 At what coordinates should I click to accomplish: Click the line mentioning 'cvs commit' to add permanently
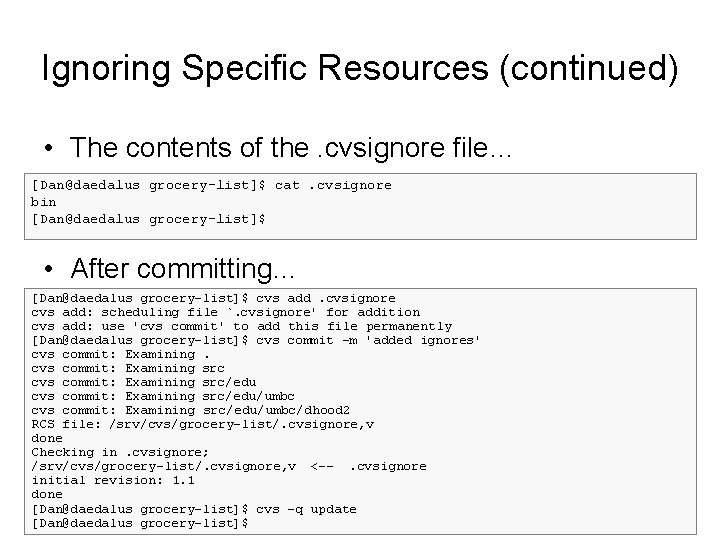point(241,326)
